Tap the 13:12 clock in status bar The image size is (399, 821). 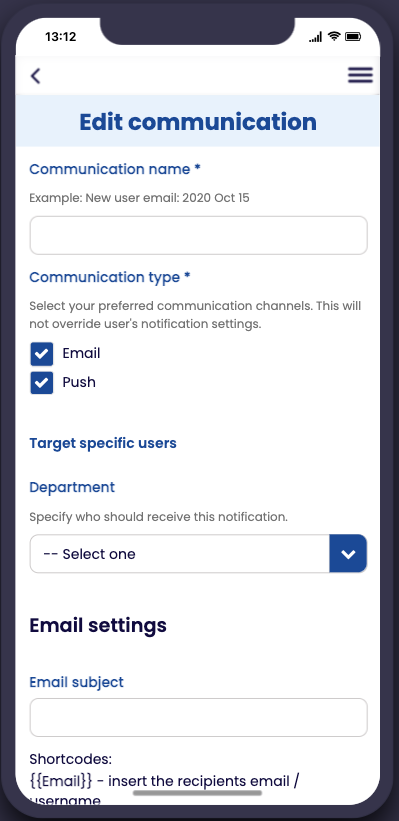pos(61,37)
